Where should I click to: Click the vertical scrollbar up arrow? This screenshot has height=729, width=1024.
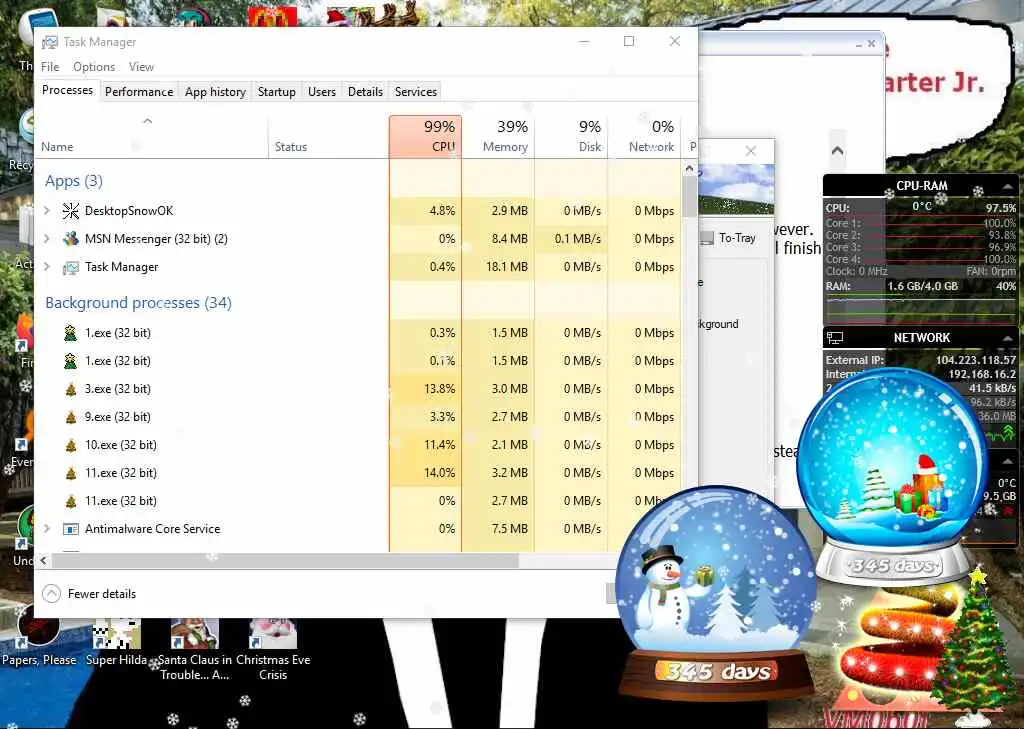(689, 169)
